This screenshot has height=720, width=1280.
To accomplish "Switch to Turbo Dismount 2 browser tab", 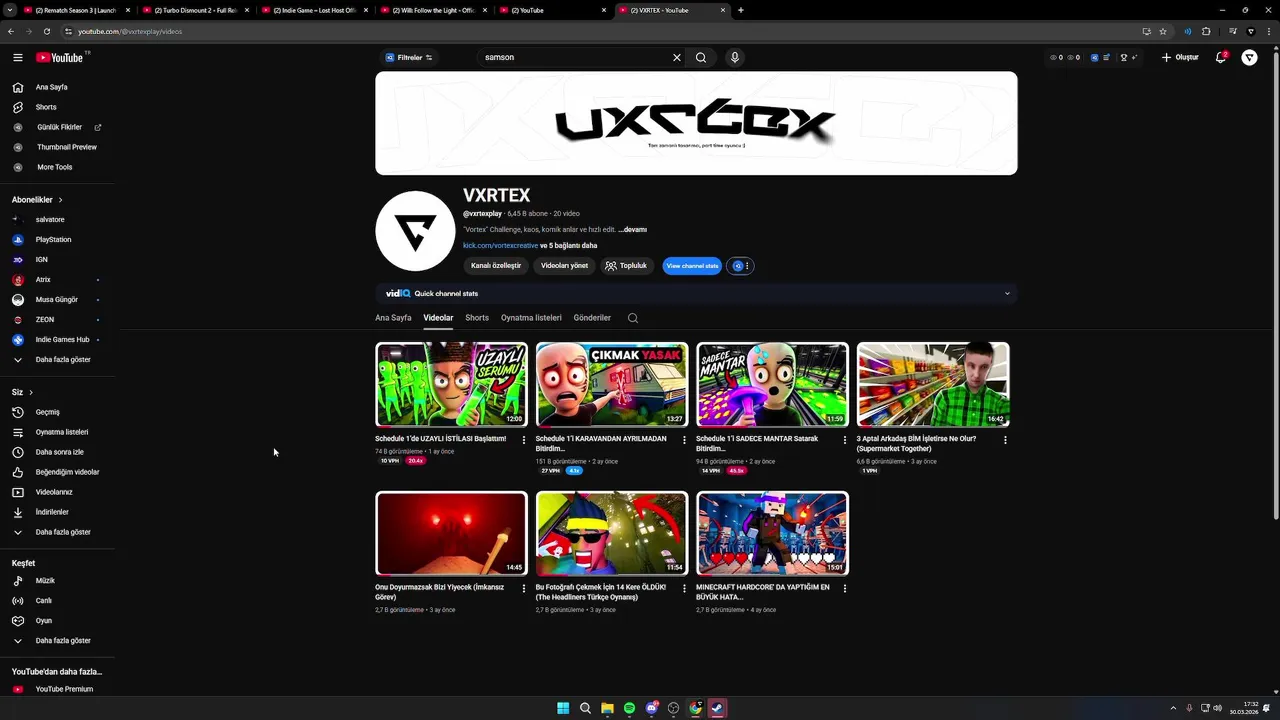I will click(190, 10).
